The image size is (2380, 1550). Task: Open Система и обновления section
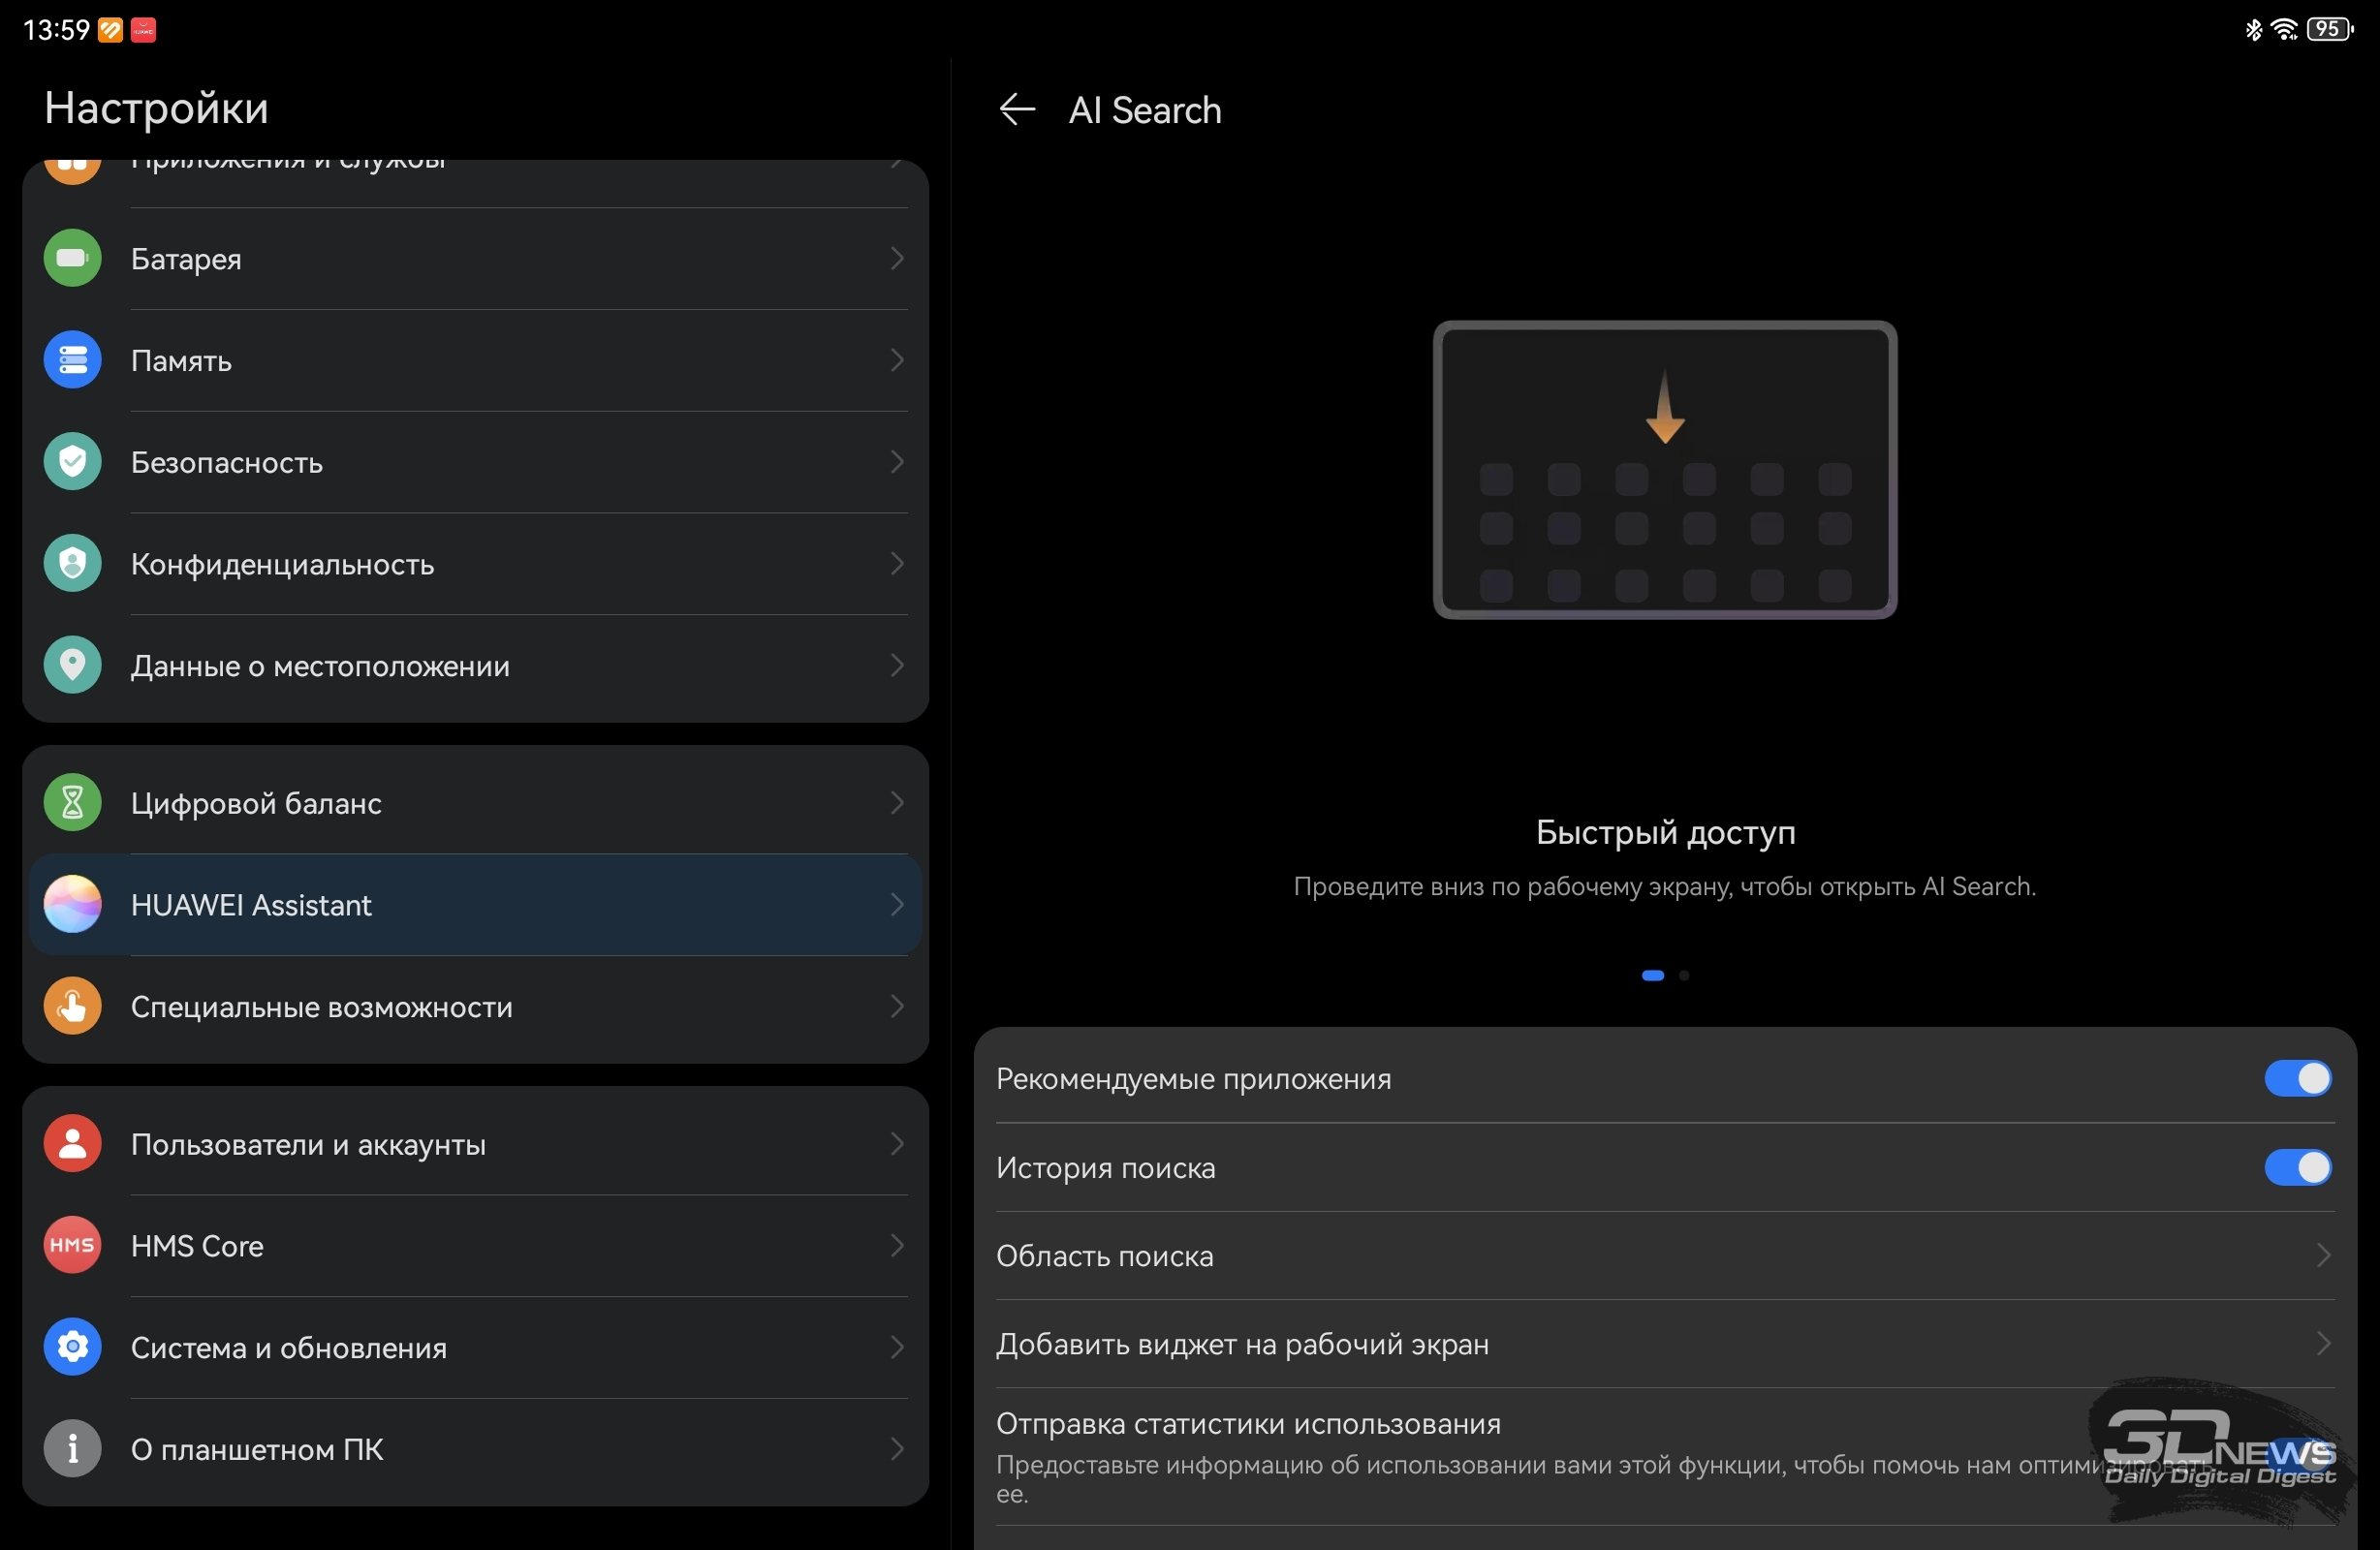[x=475, y=1348]
